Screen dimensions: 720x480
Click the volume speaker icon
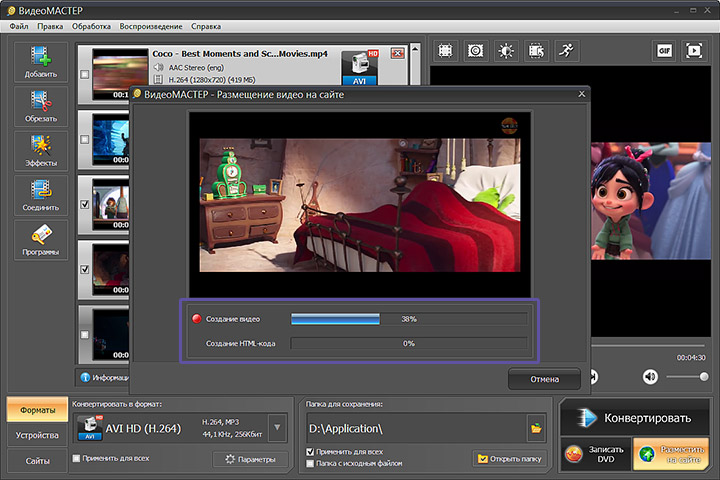[x=650, y=377]
